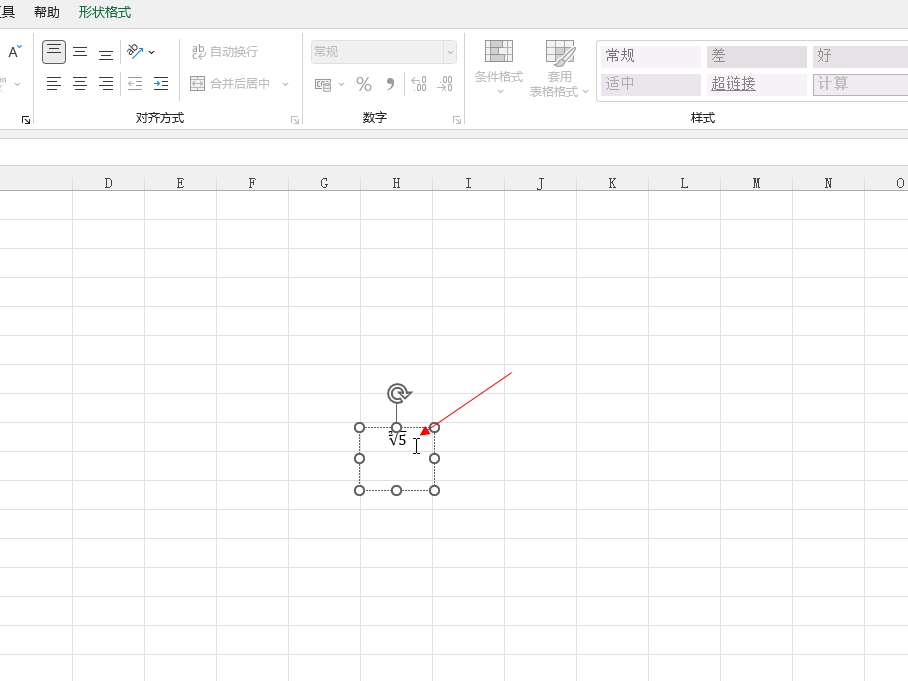
Task: Apply the 好 cell style
Action: click(x=858, y=56)
